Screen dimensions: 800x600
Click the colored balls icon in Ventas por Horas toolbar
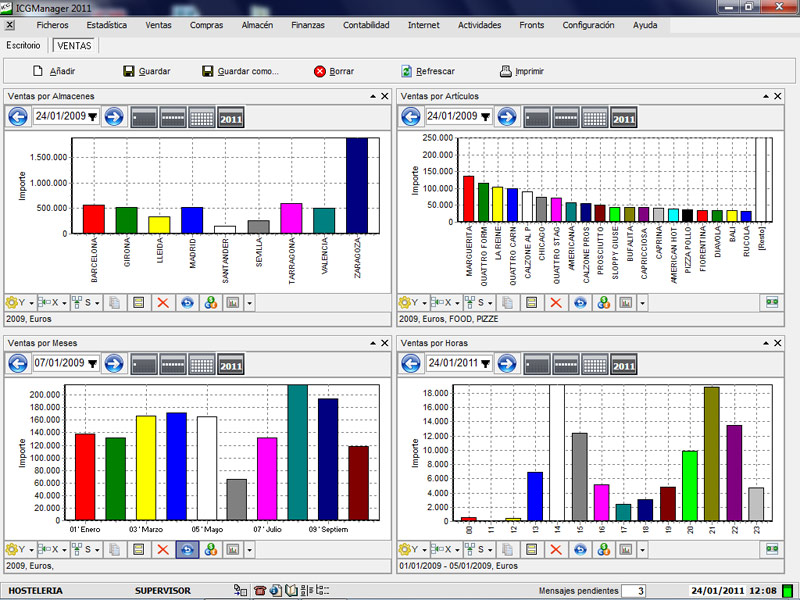pos(602,549)
